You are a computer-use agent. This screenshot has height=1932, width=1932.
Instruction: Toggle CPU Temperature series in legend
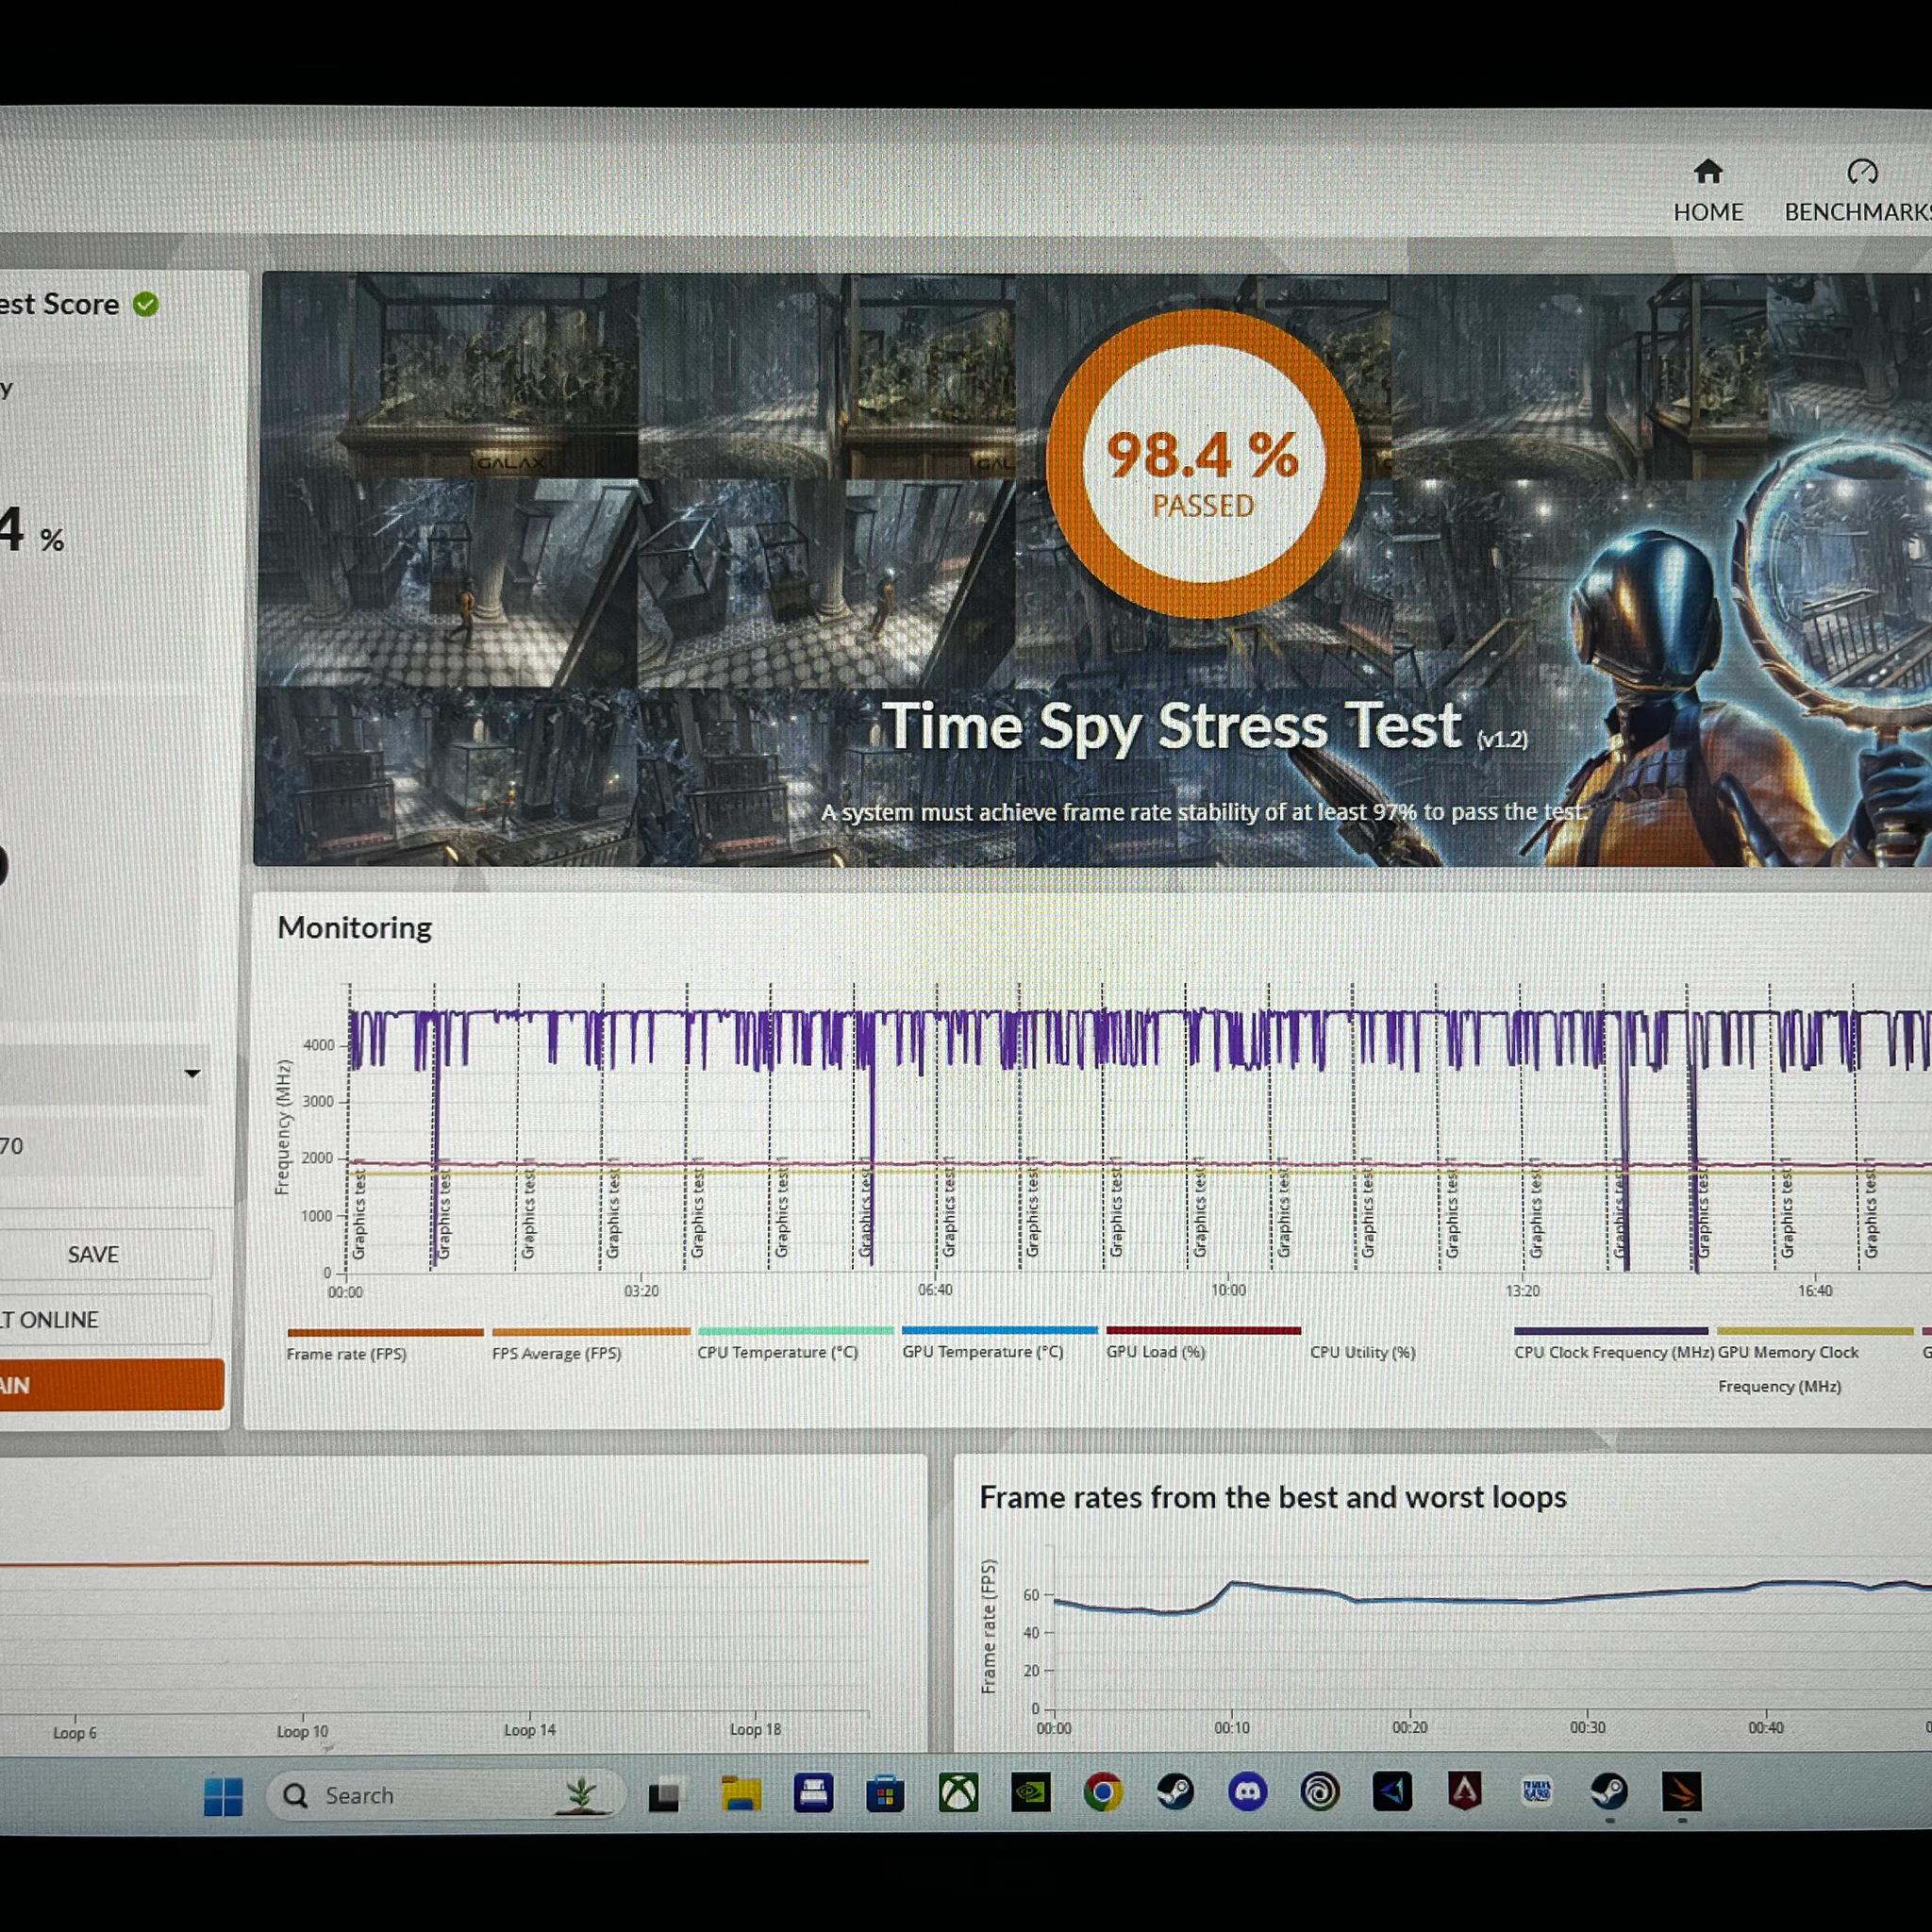click(778, 1352)
